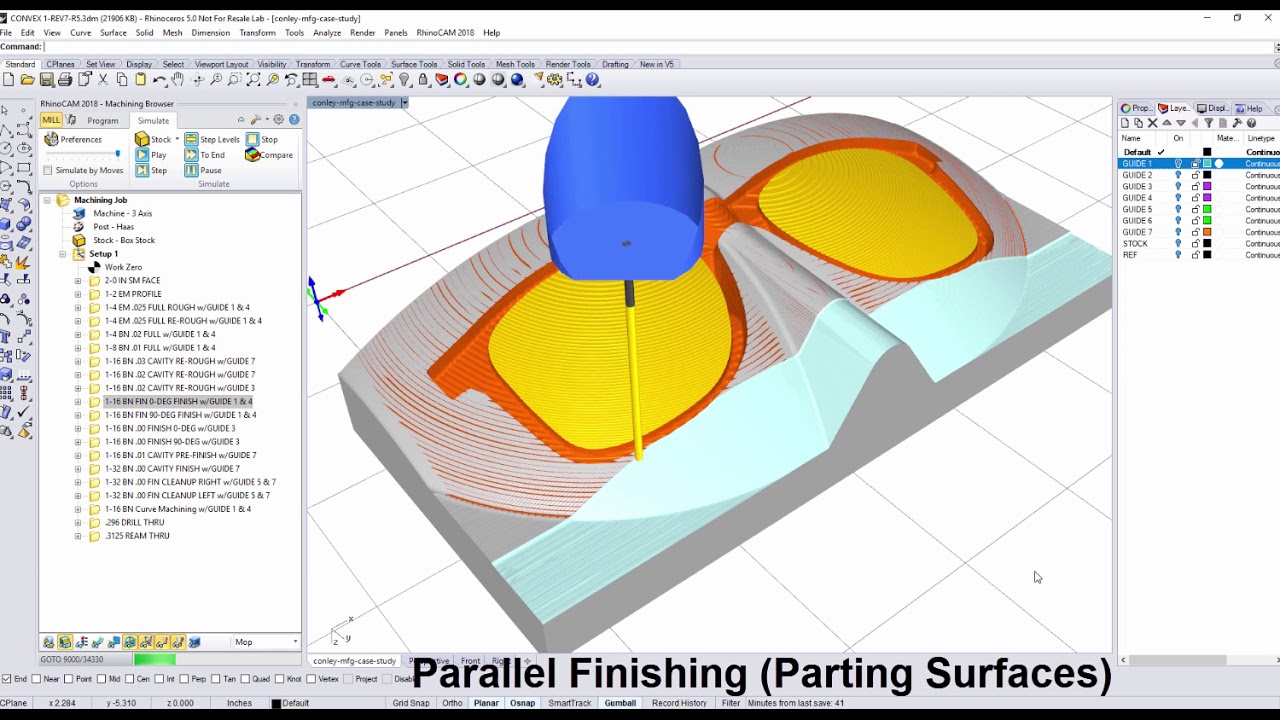The image size is (1280, 720).
Task: Click the Open file folder icon
Action: tap(27, 80)
